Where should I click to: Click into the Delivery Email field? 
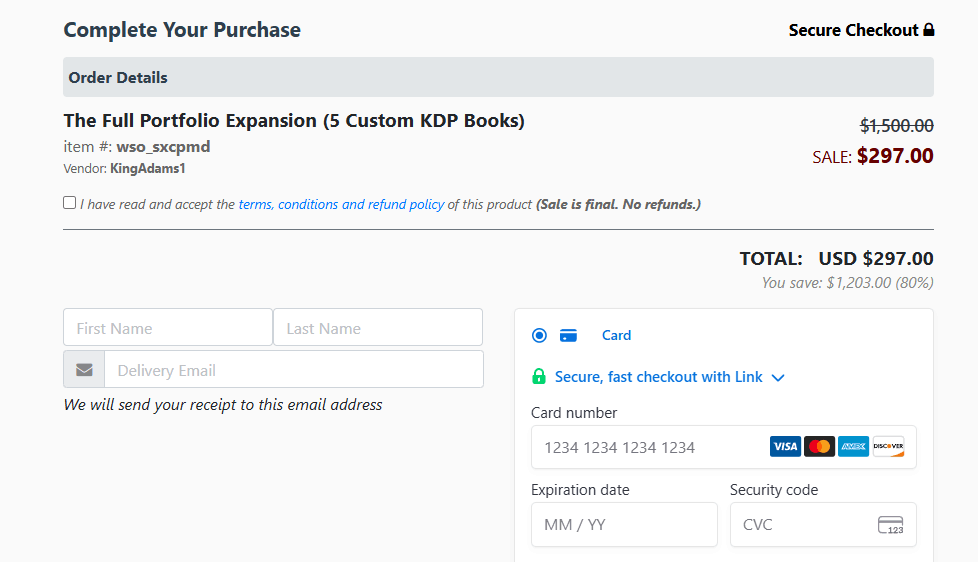pyautogui.click(x=294, y=369)
